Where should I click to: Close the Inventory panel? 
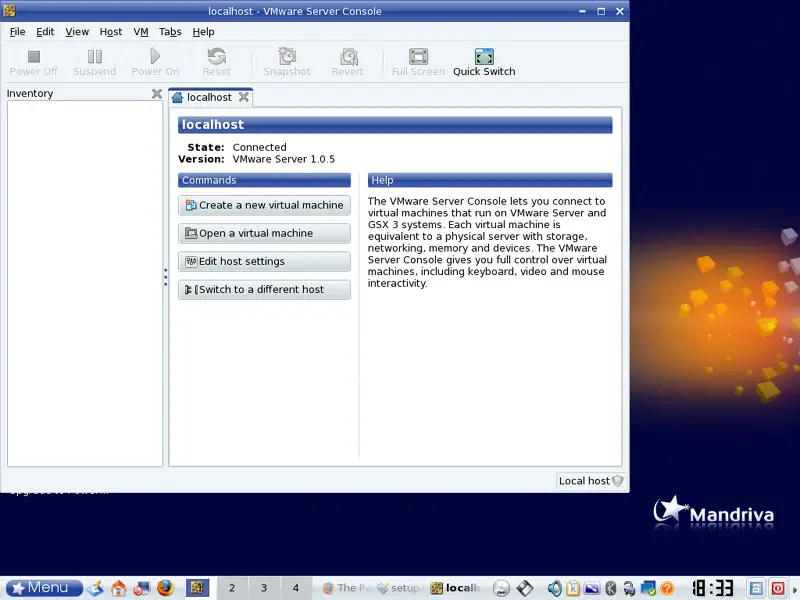click(157, 94)
